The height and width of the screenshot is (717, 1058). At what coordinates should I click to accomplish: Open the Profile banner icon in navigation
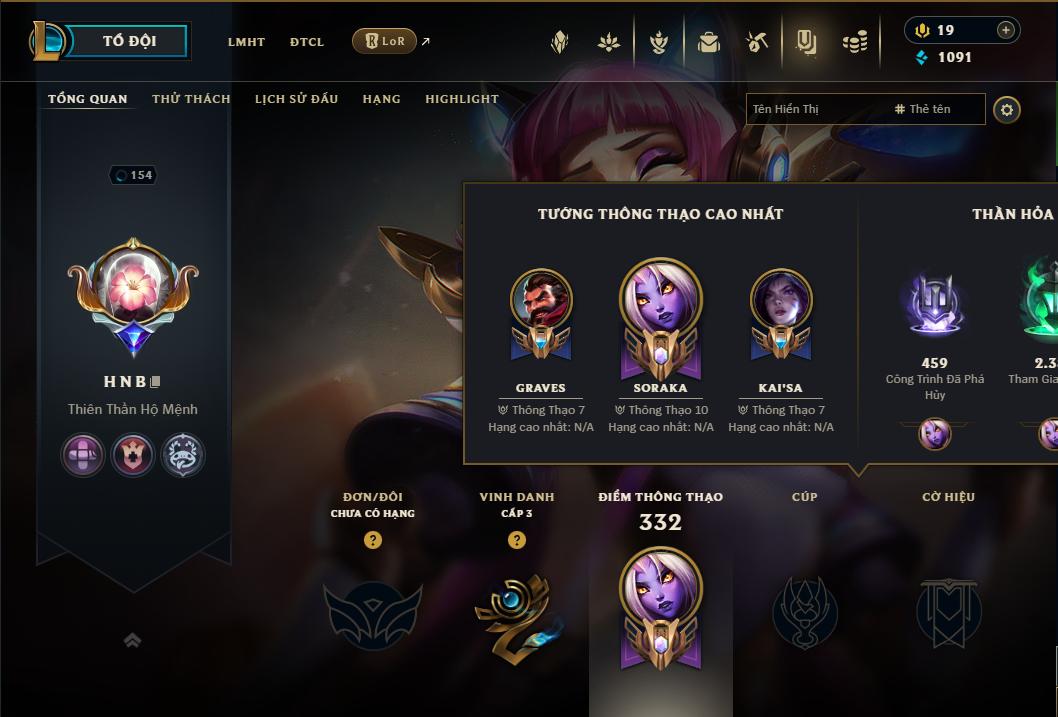(x=806, y=42)
